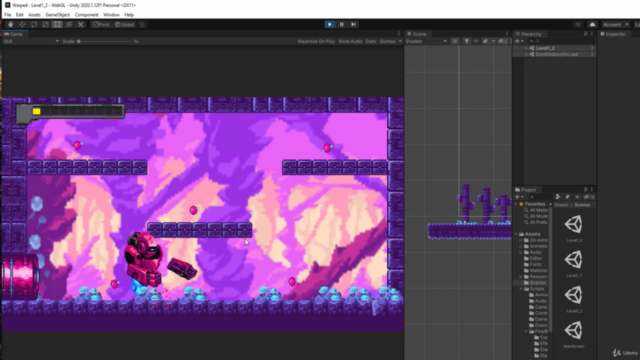Open Hierarchy create plus dropdown
The width and height of the screenshot is (640, 360).
(x=519, y=41)
